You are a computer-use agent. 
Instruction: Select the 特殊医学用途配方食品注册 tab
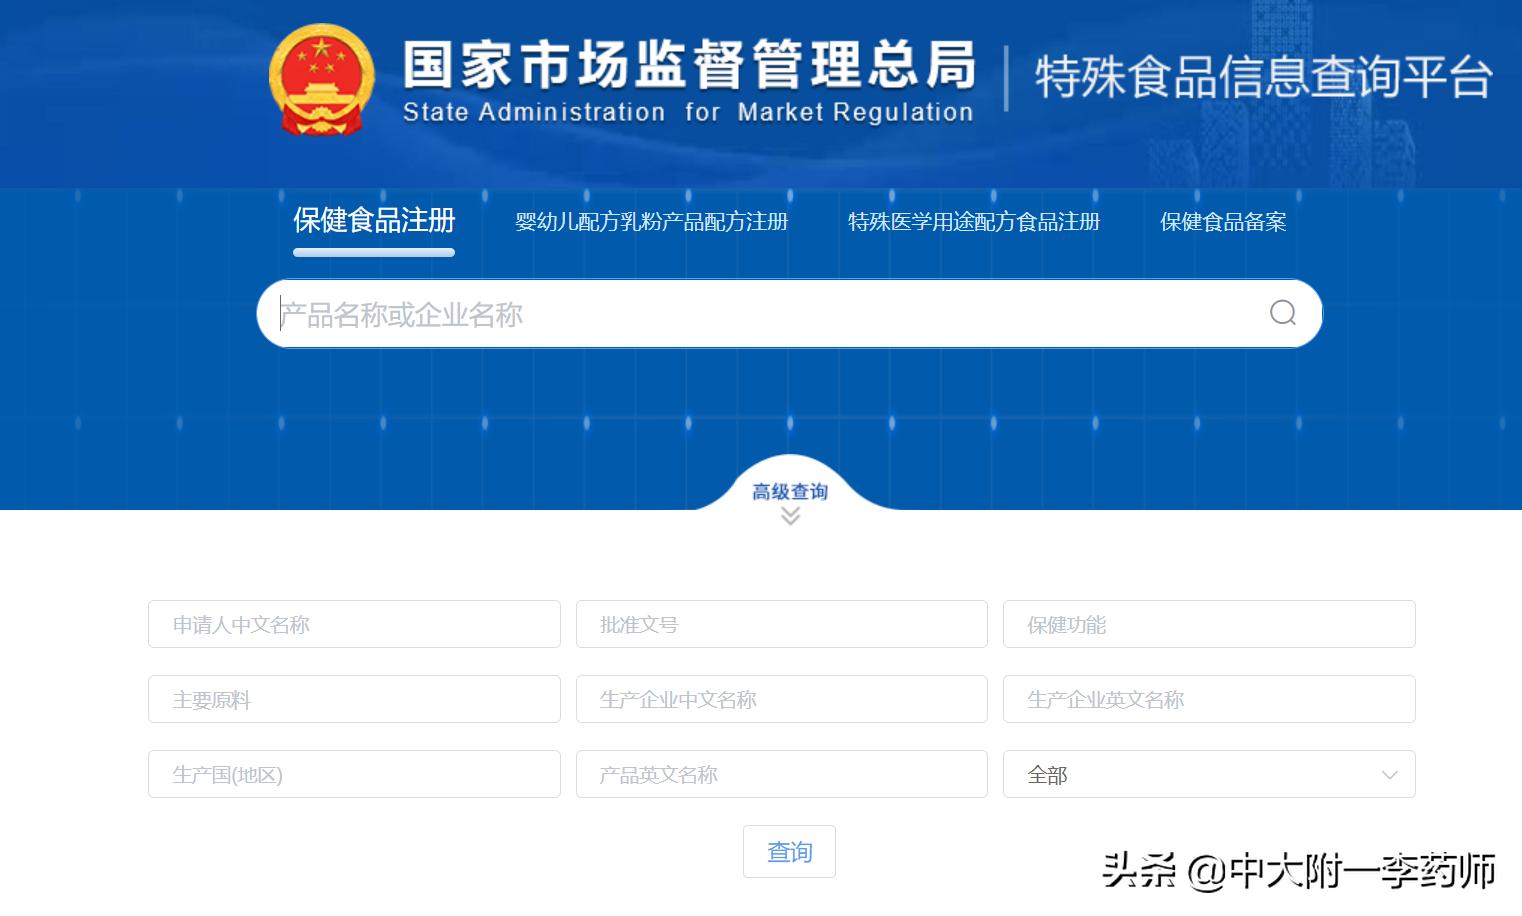tap(973, 221)
